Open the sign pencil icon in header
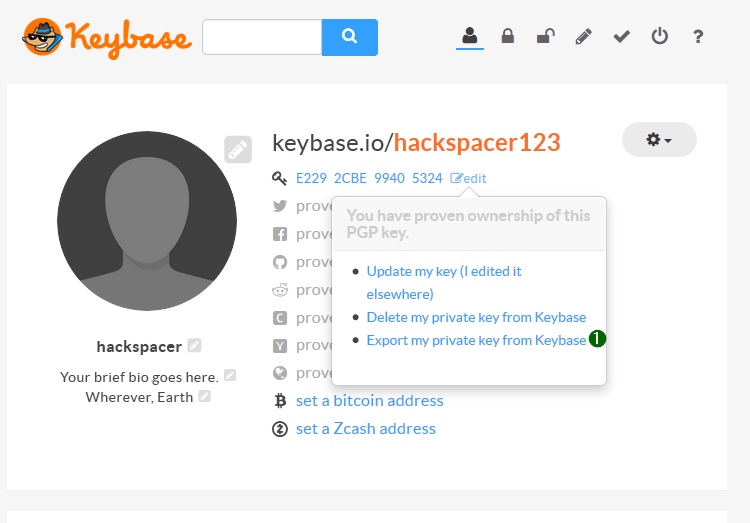 tap(584, 36)
